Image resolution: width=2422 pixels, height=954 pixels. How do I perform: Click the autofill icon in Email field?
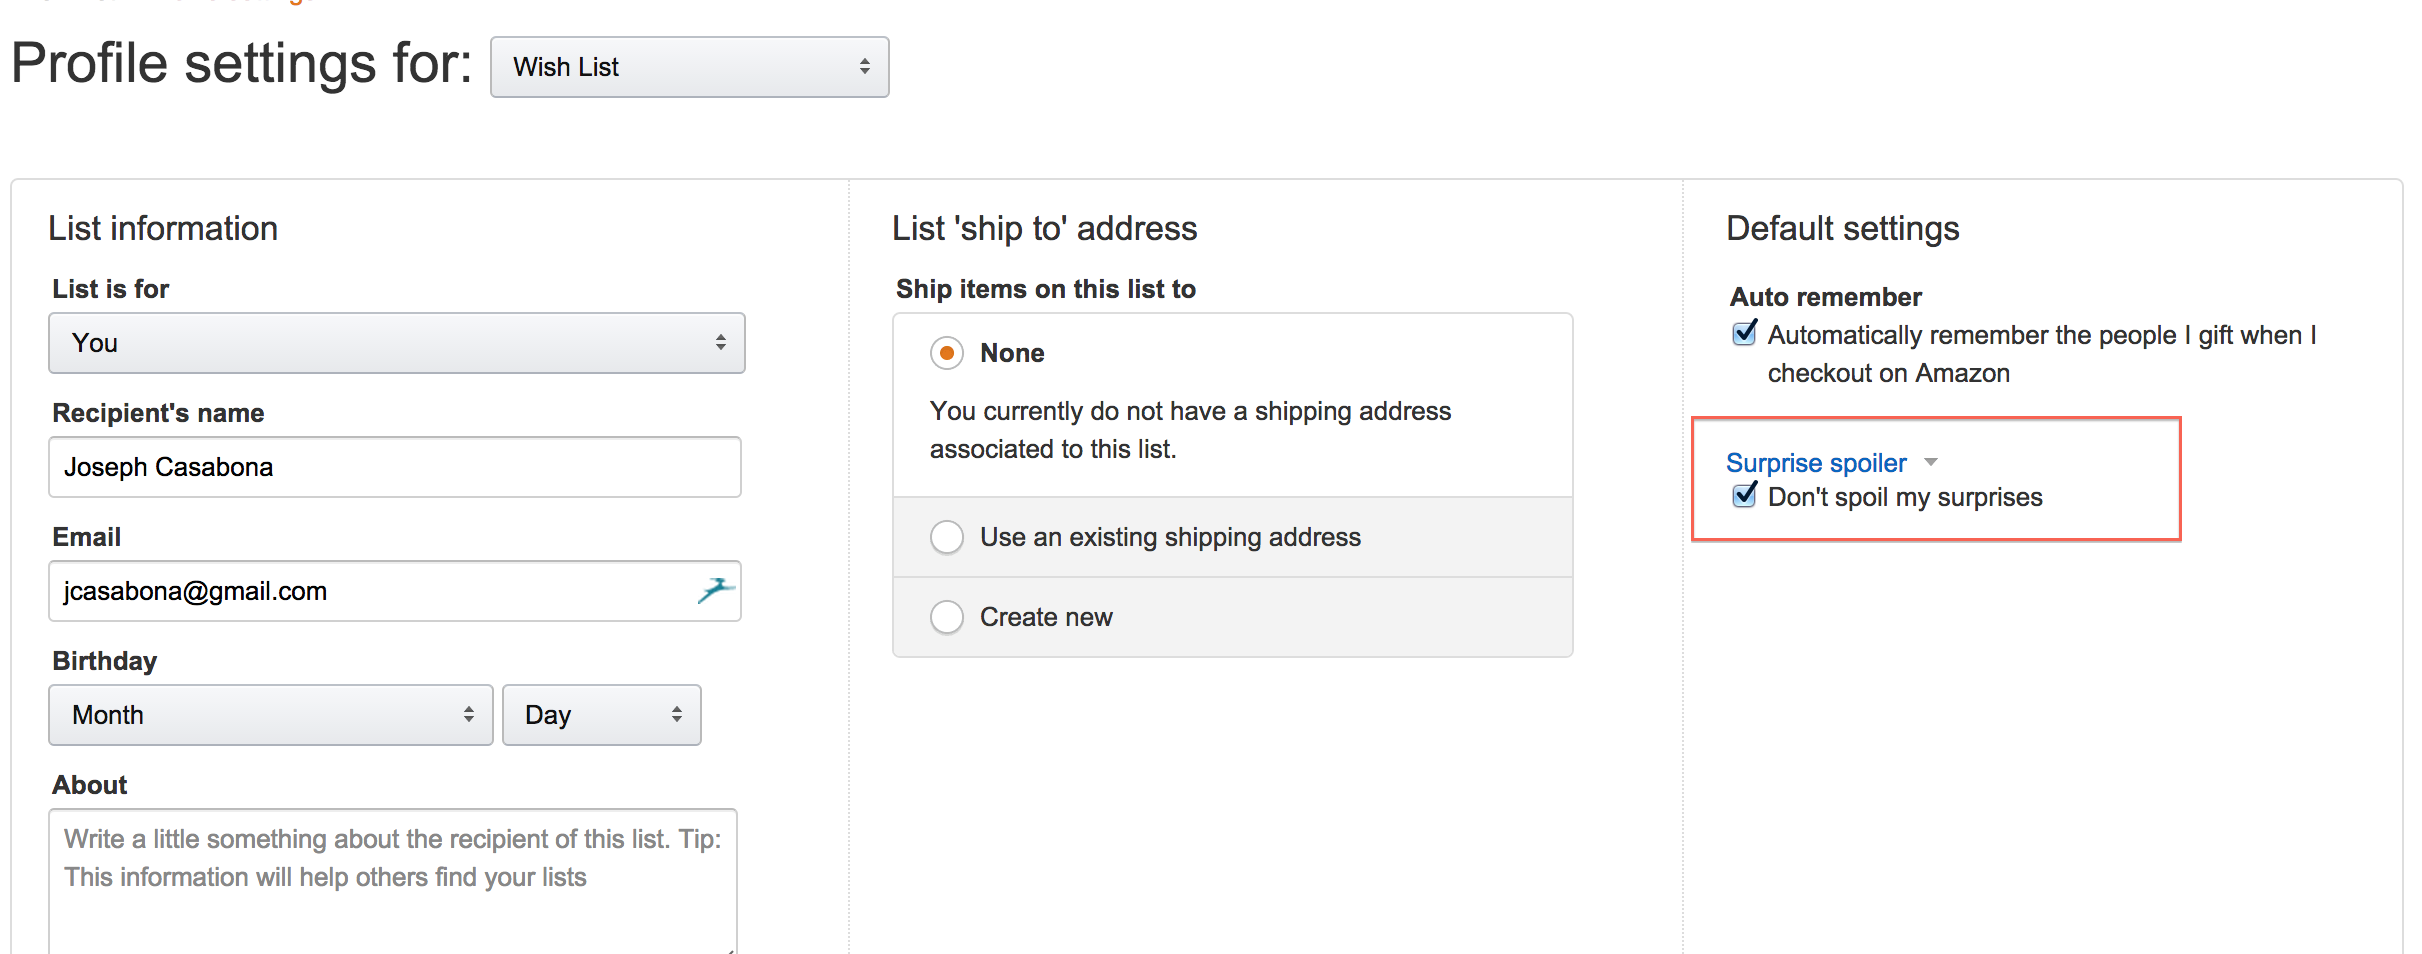pyautogui.click(x=716, y=591)
